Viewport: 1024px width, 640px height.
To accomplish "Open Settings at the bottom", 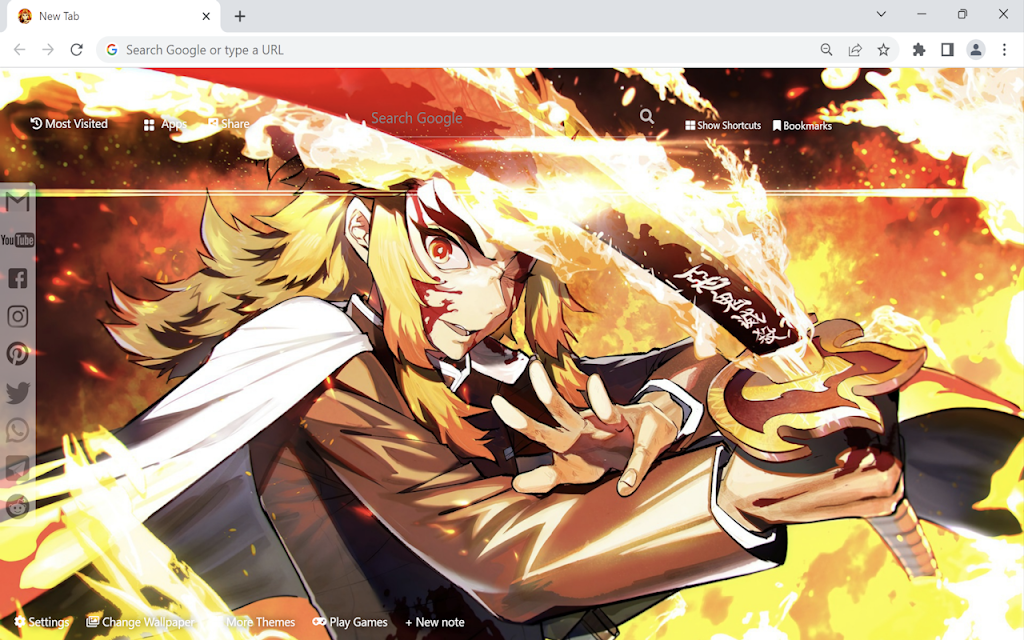I will (42, 622).
